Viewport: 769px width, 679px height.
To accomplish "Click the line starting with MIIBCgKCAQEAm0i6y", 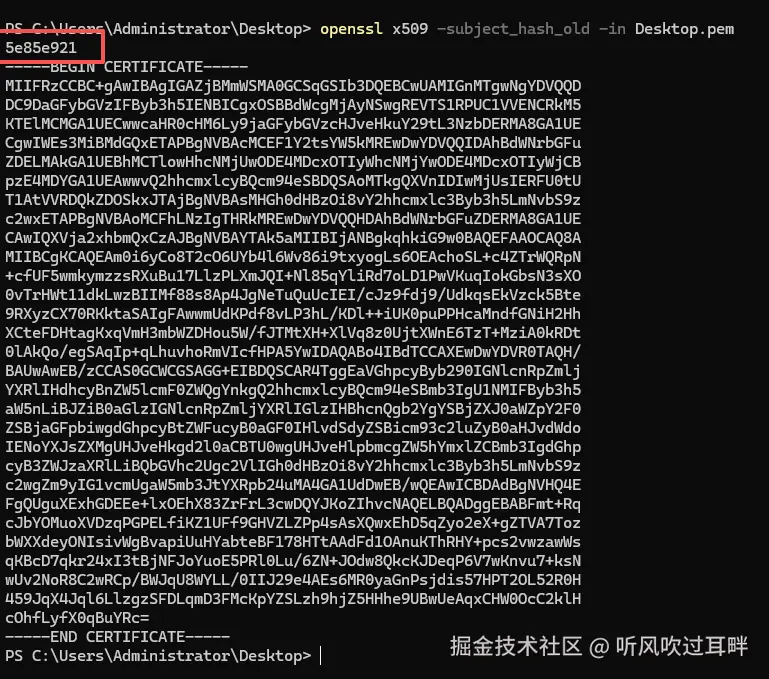I will 293,257.
